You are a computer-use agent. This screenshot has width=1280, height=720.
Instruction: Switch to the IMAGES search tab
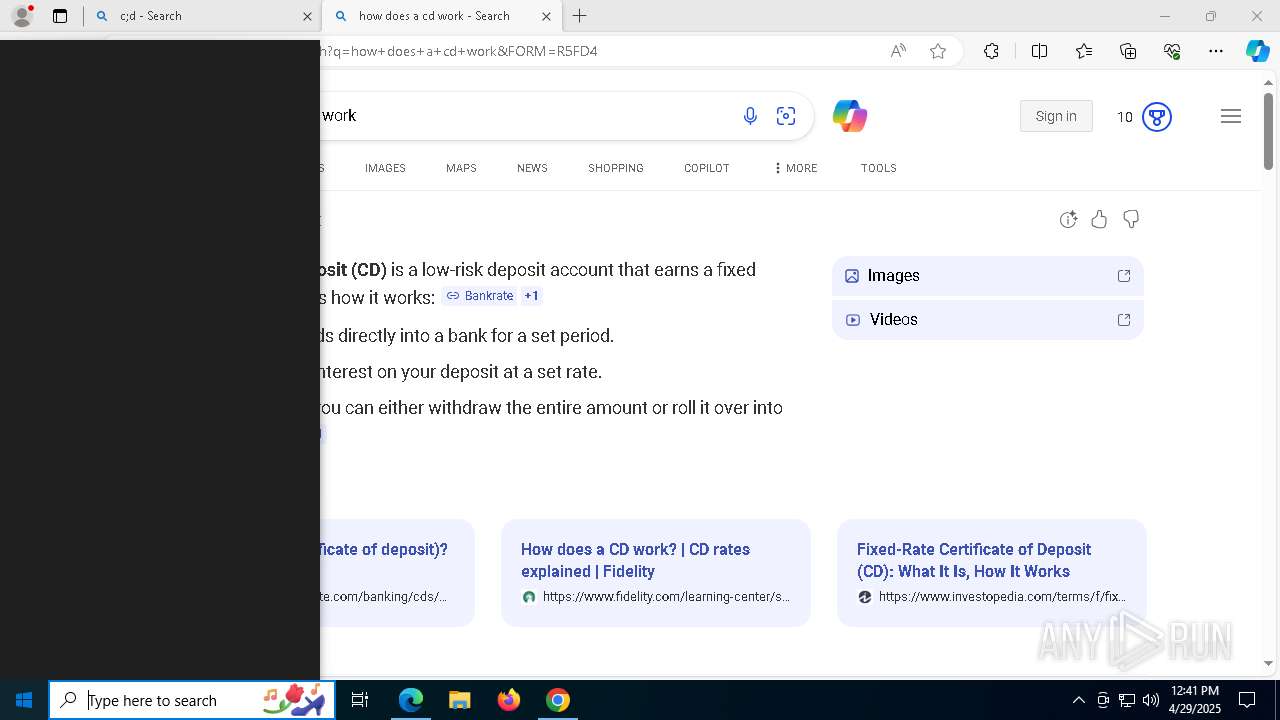click(x=385, y=168)
